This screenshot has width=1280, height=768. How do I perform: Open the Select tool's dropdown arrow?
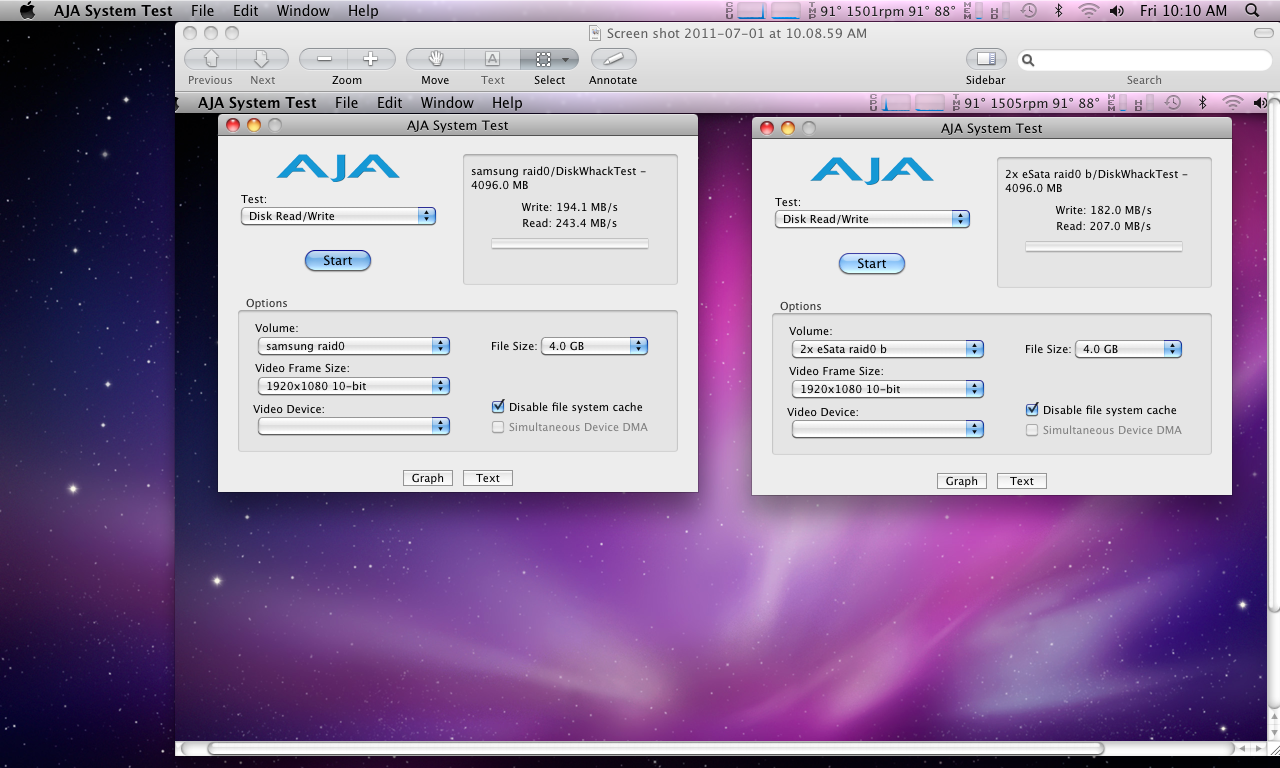(x=566, y=59)
